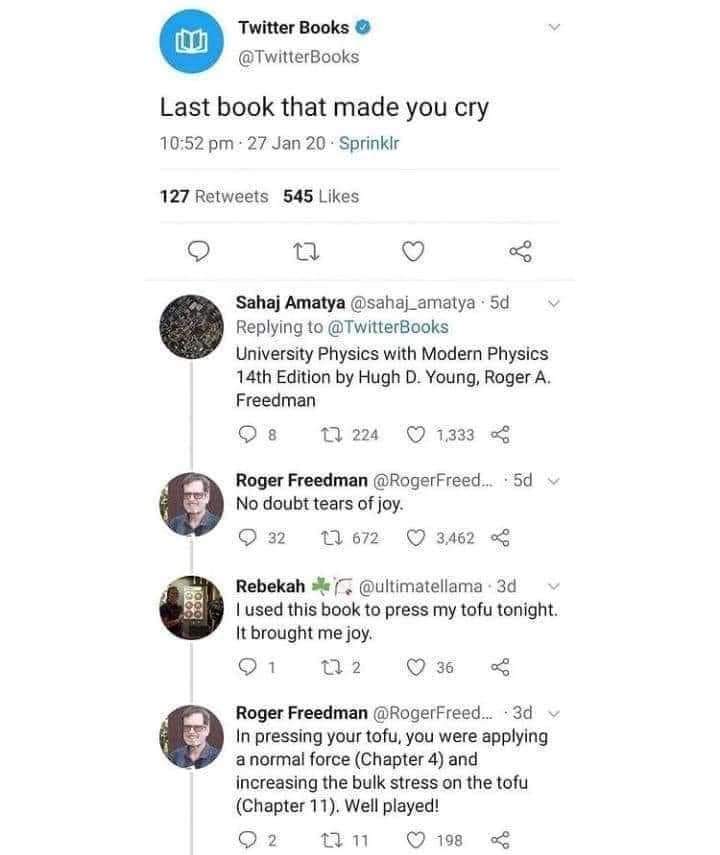Open the Sprinklr source link
Image resolution: width=720 pixels, height=855 pixels.
click(x=369, y=143)
